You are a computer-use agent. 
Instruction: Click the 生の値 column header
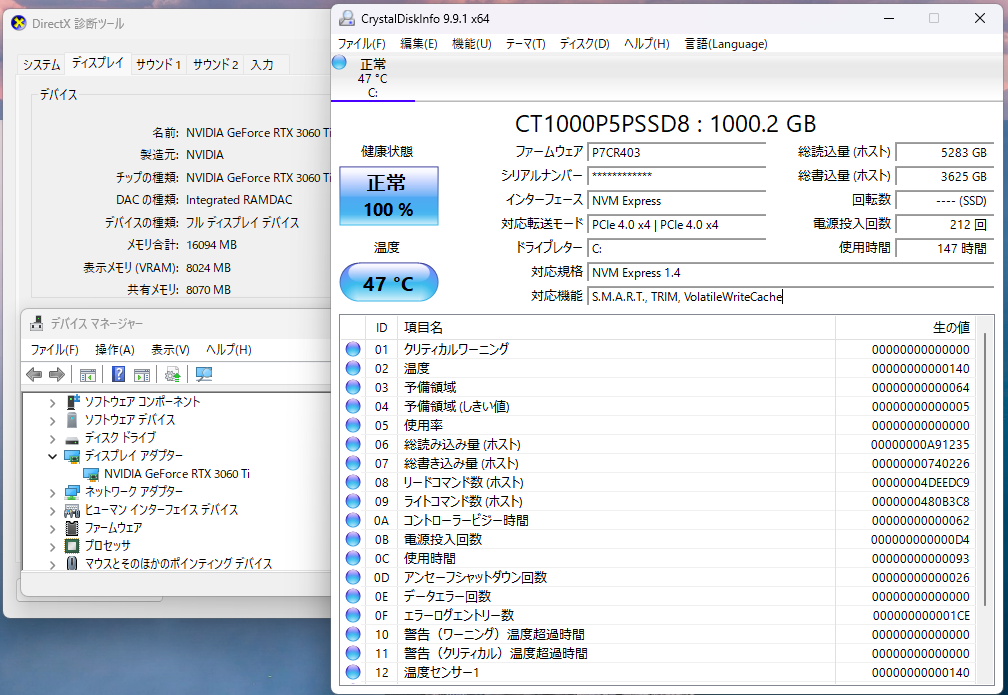pos(905,328)
